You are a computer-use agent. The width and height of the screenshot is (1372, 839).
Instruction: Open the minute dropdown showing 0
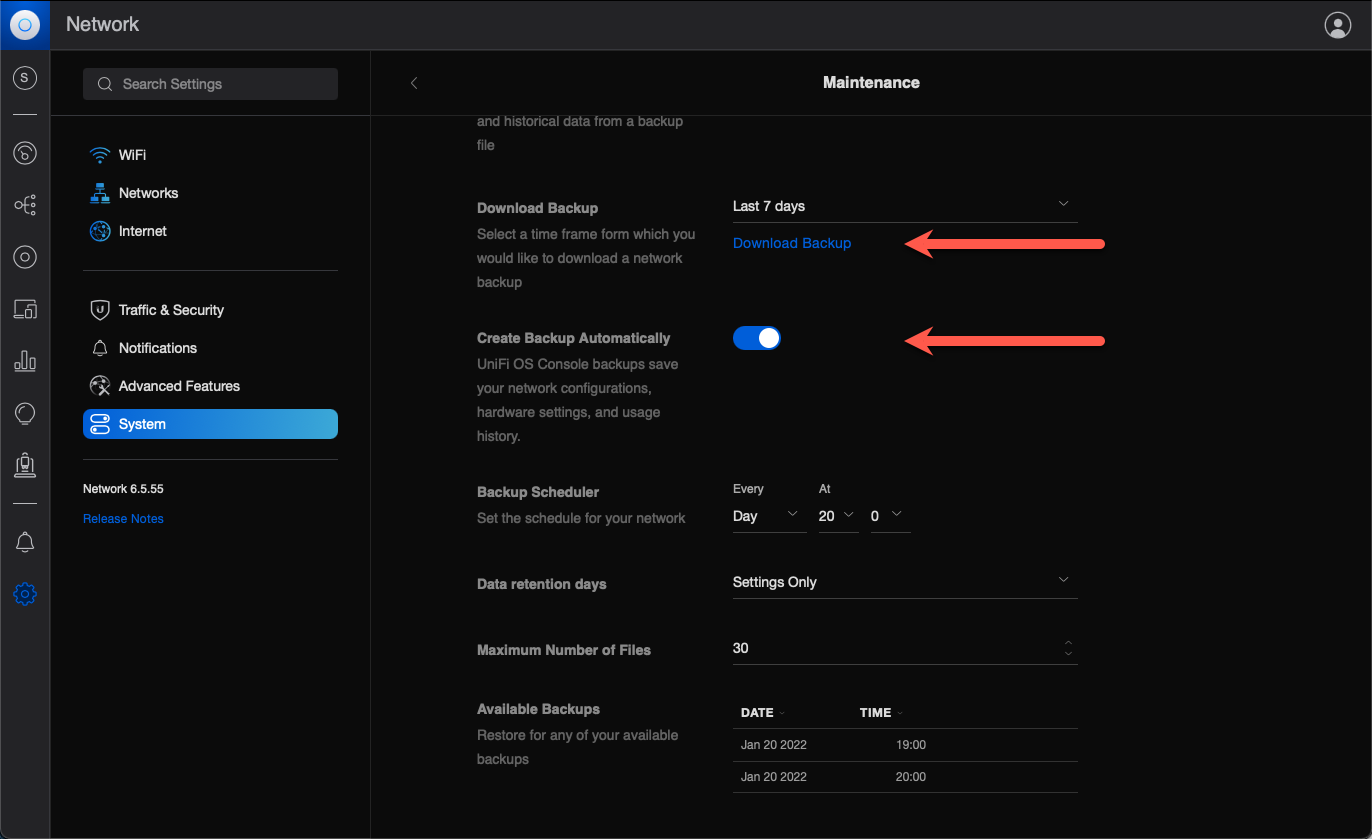(889, 516)
